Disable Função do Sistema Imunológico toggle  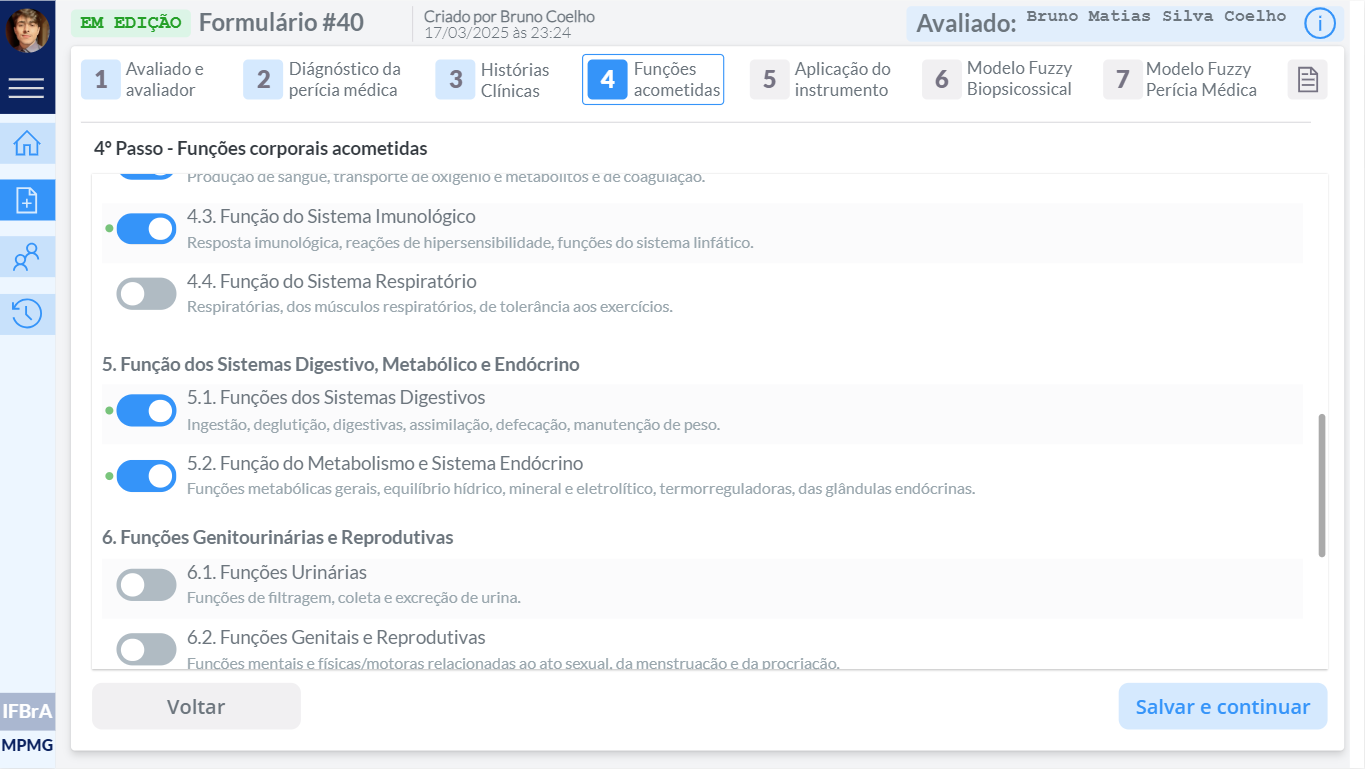[146, 229]
